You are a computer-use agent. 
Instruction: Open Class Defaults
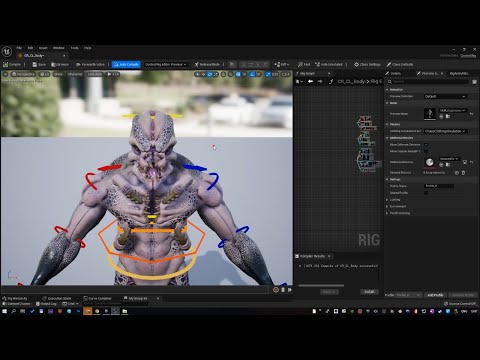[400, 64]
